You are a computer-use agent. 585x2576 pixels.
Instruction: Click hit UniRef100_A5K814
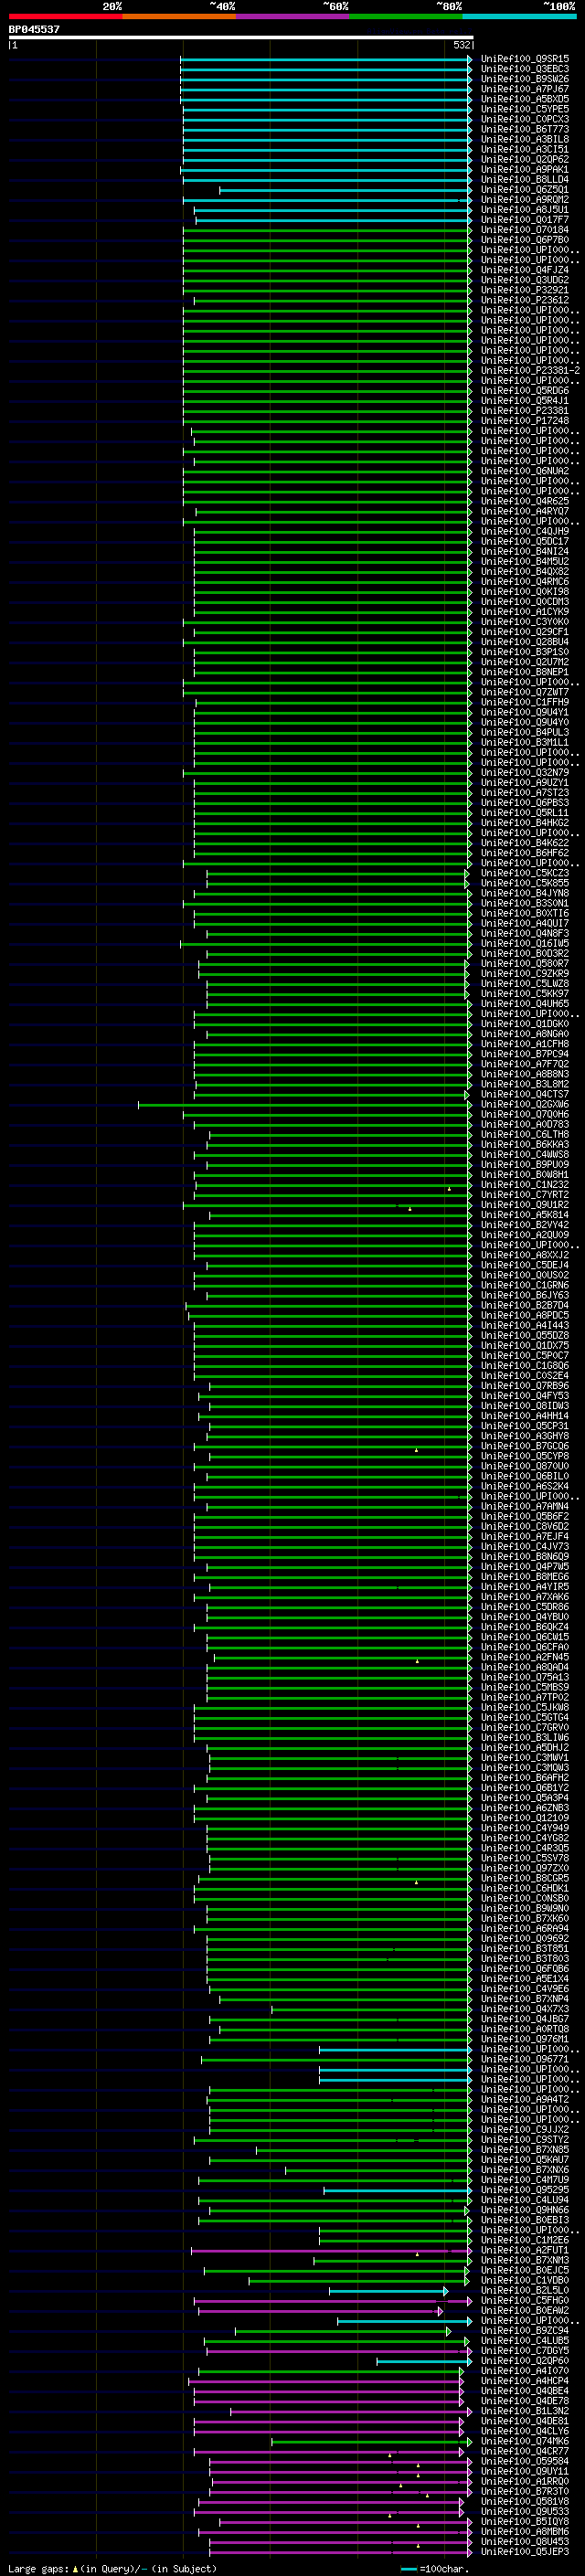pos(524,1215)
